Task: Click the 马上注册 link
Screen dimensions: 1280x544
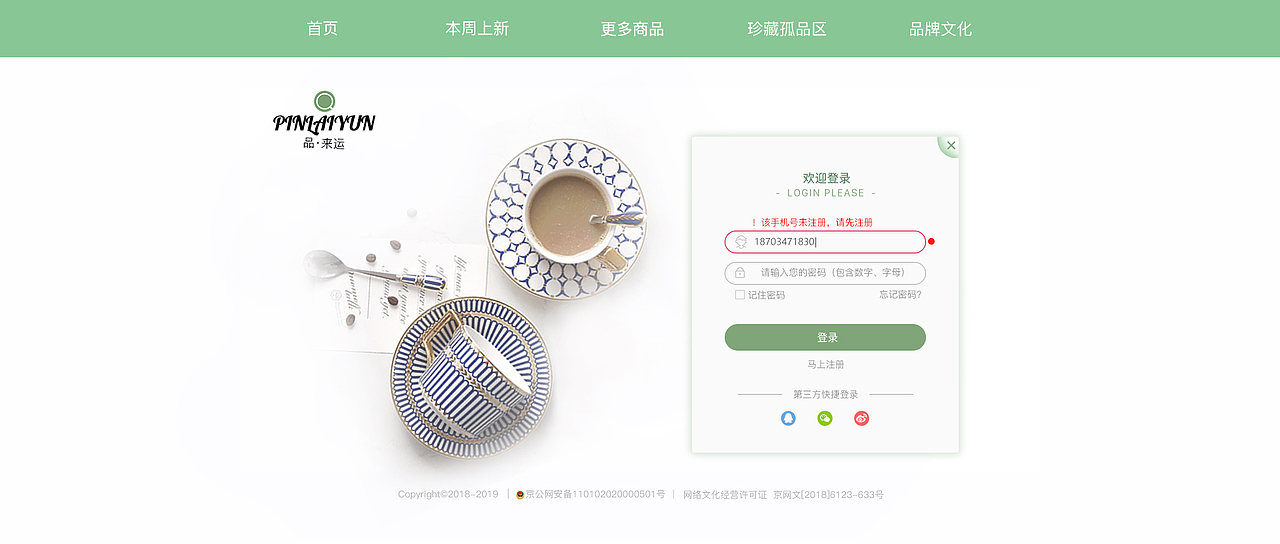Action: 826,365
